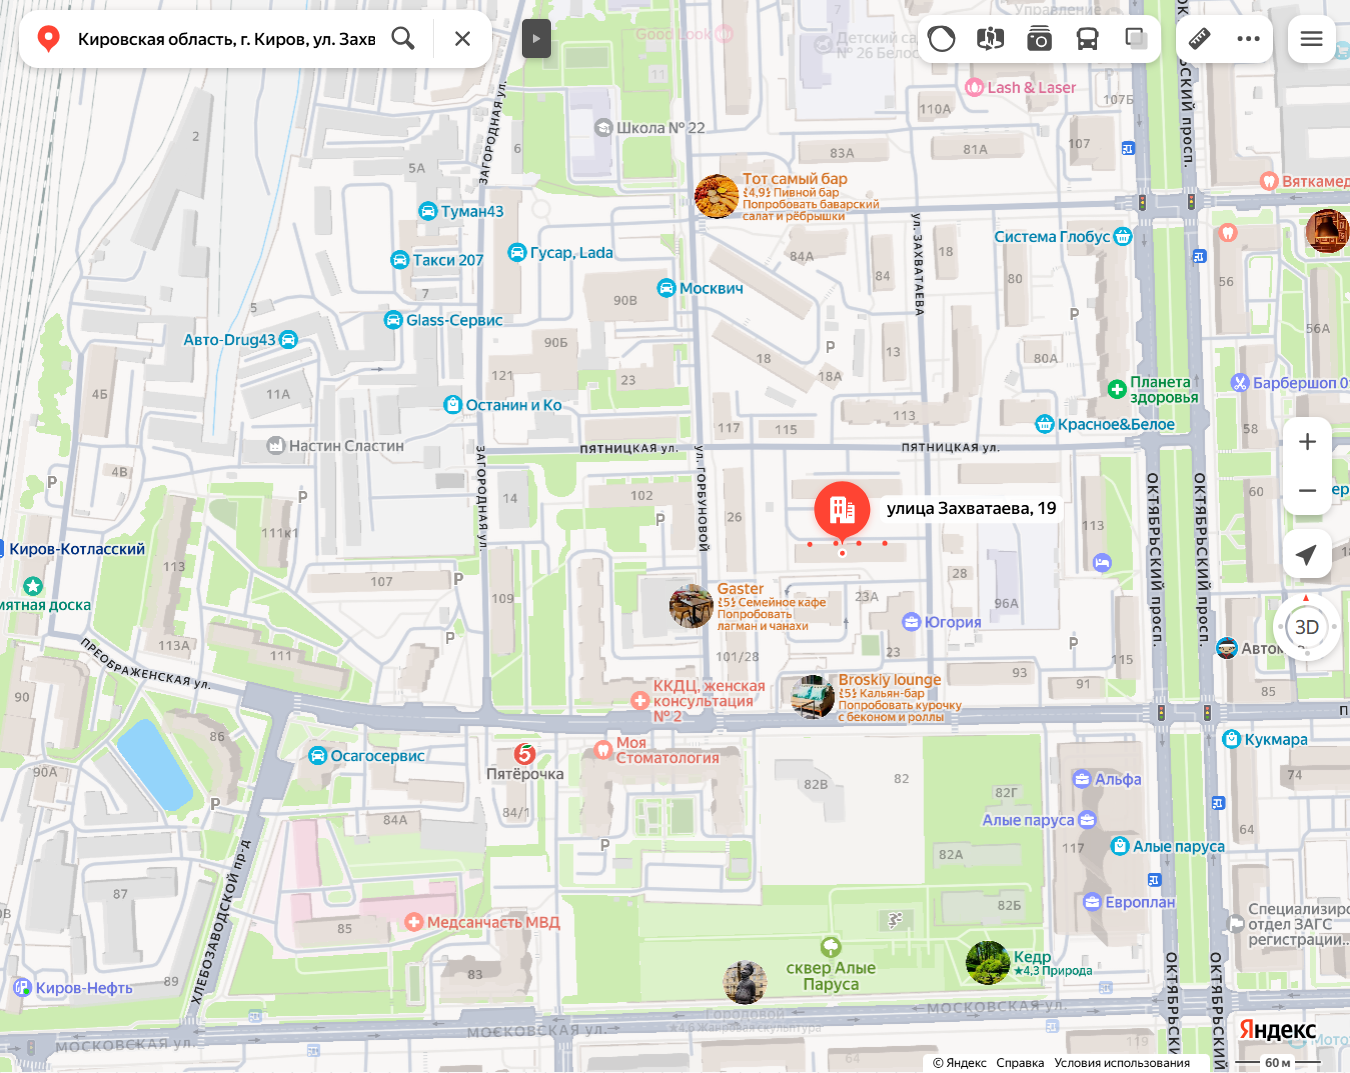Select the Broskiy lounge label
Viewport: 1350px width, 1073px height.
pos(889,680)
